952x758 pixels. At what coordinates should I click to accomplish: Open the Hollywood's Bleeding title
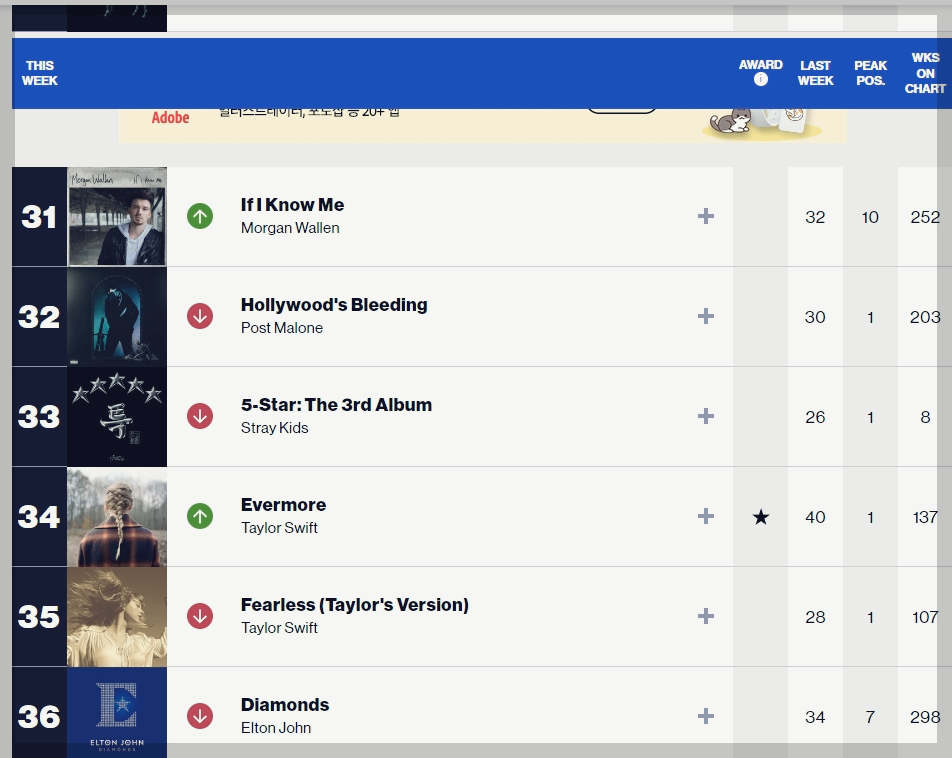[x=334, y=304]
